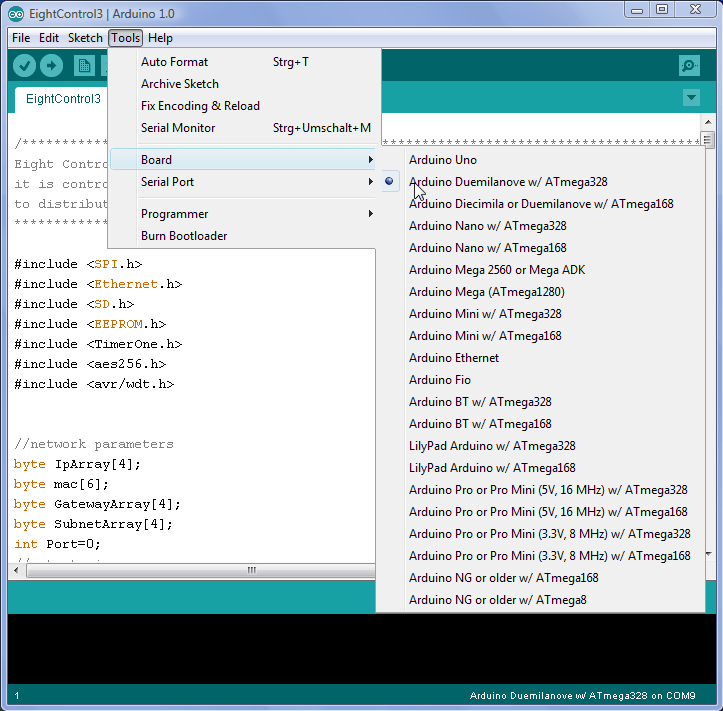Viewport: 723px width, 711px height.
Task: Click the board list scroll-down arrow
Action: pyautogui.click(x=709, y=554)
